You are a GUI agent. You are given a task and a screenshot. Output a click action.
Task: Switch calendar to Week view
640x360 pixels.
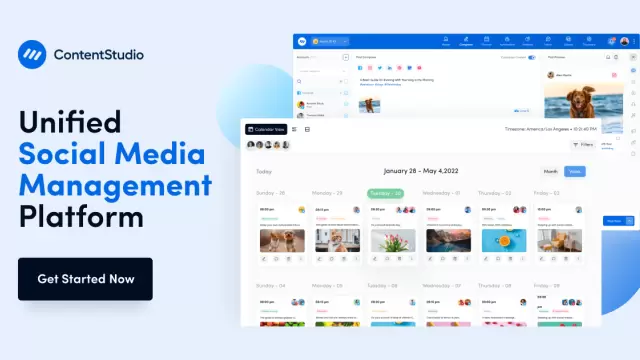click(x=575, y=171)
